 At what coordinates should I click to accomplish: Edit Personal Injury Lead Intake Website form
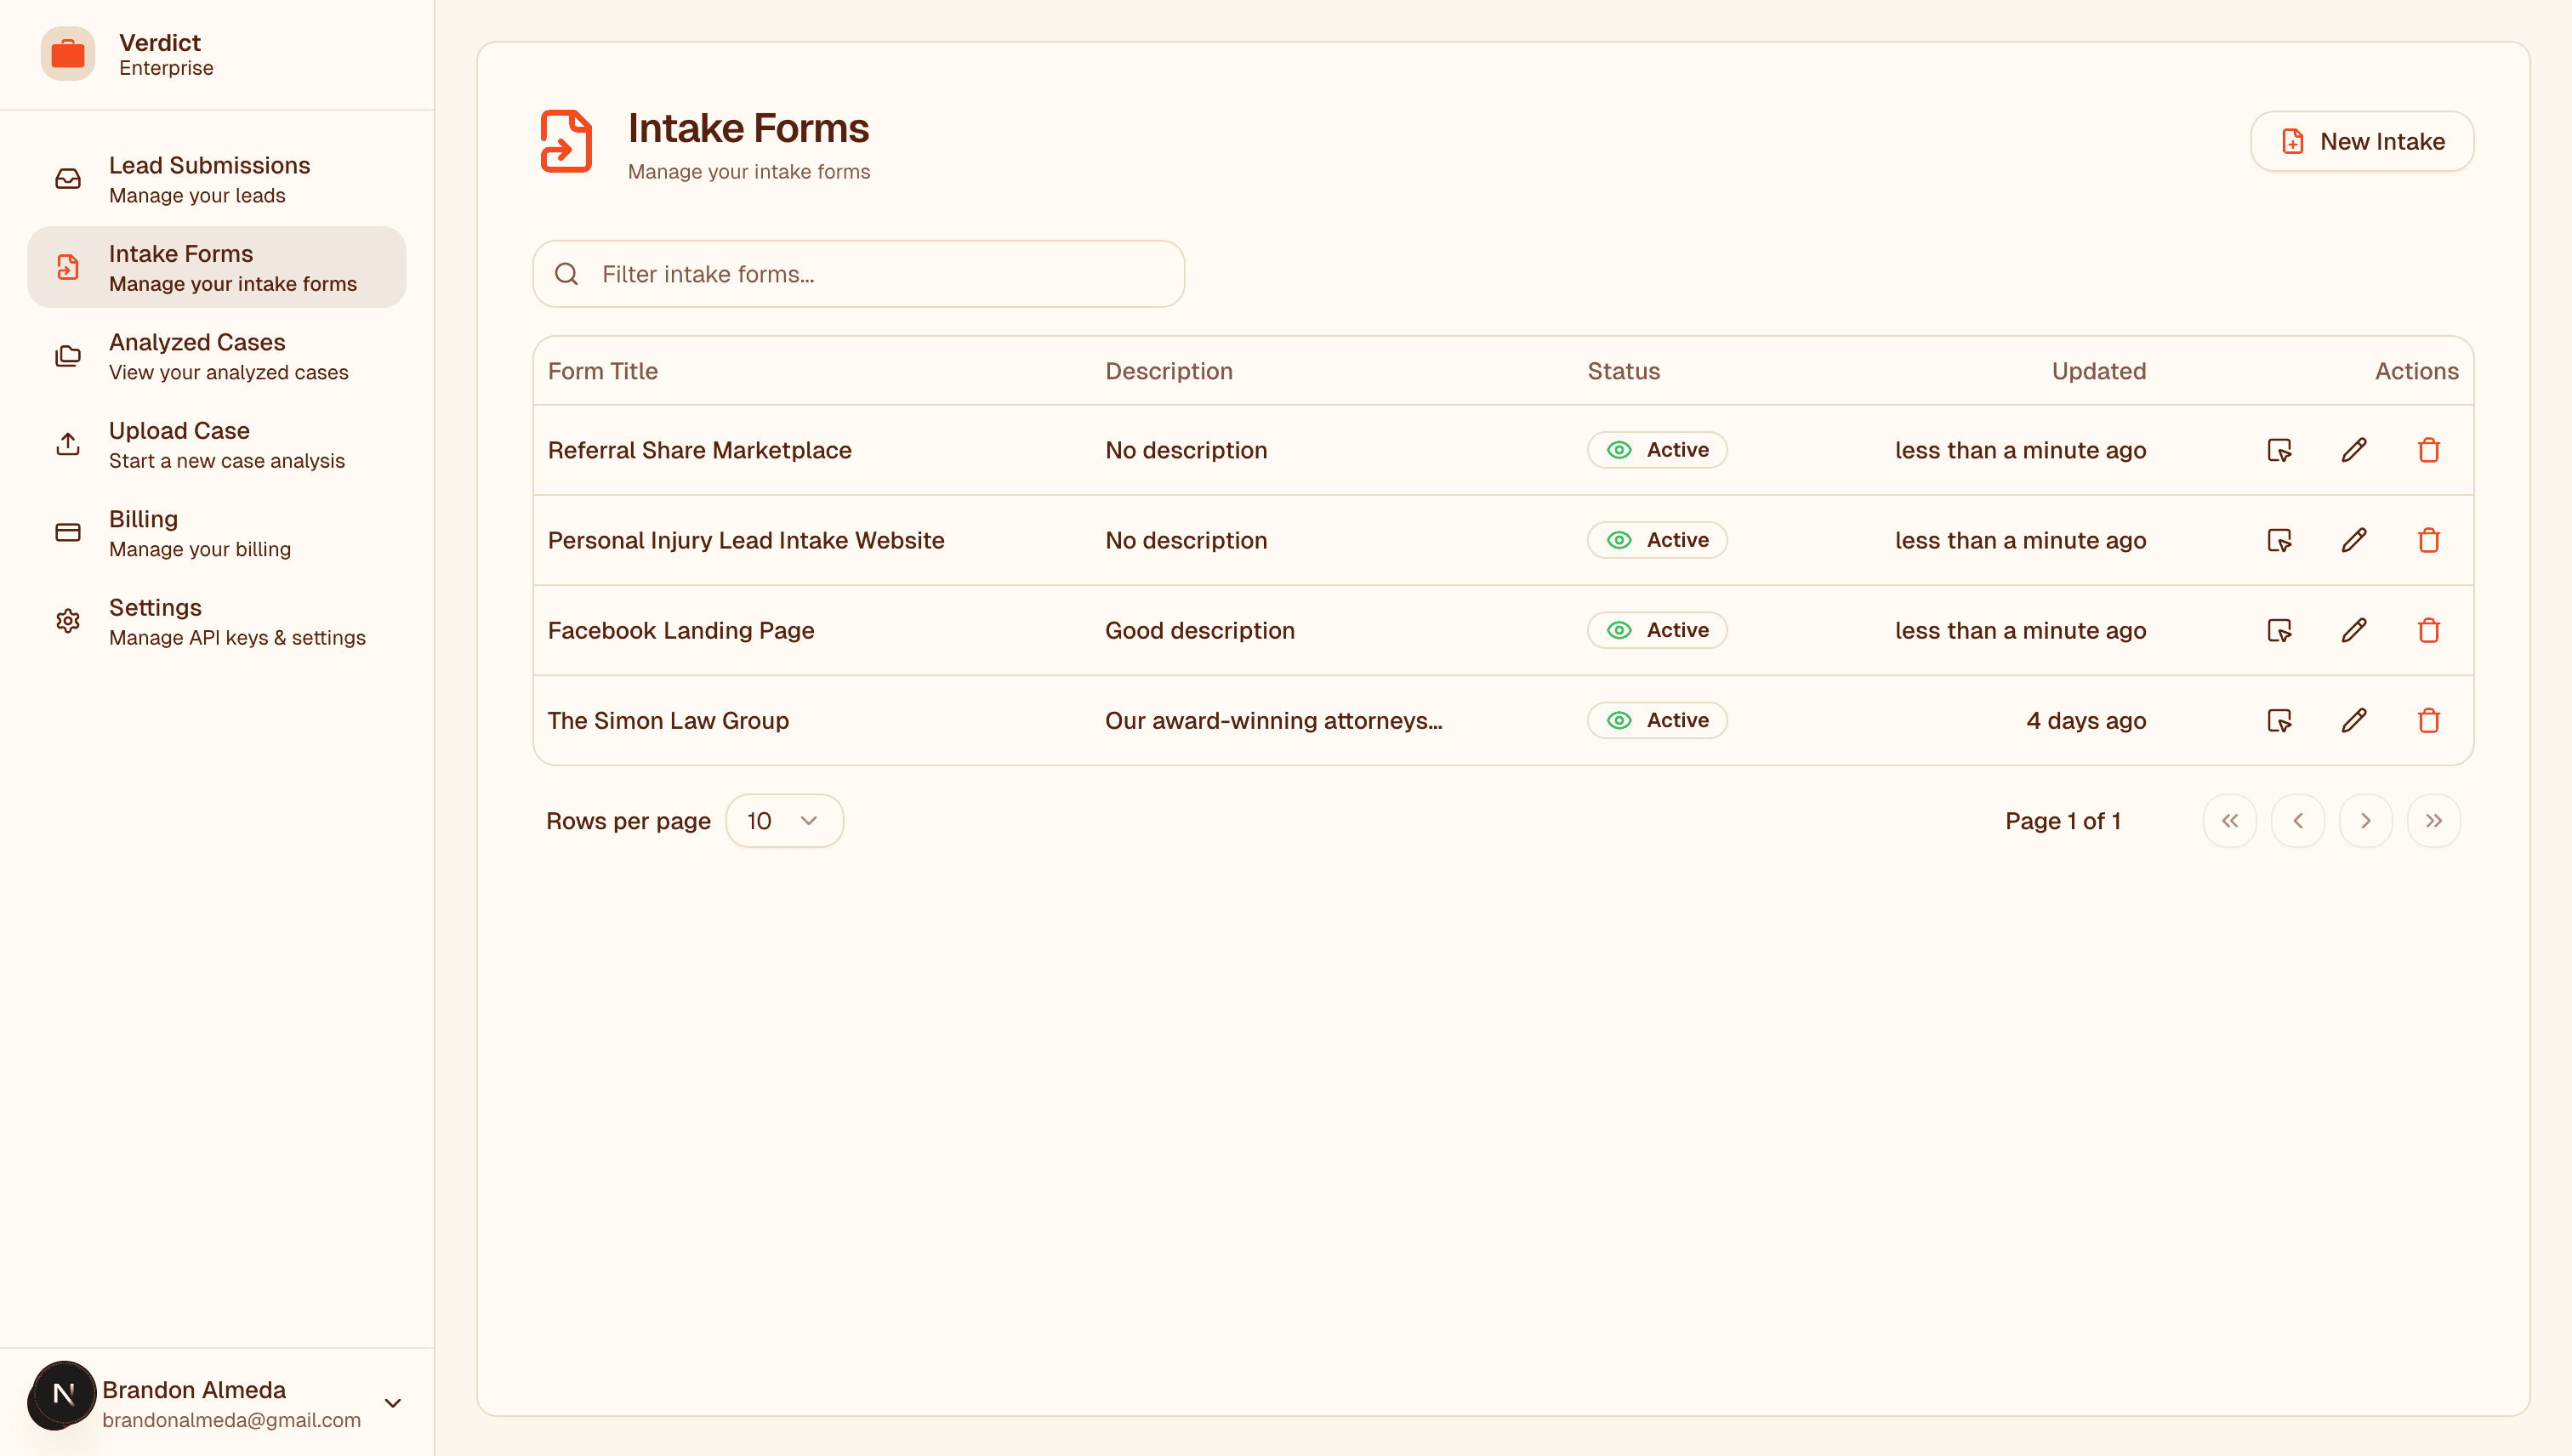pyautogui.click(x=2354, y=540)
